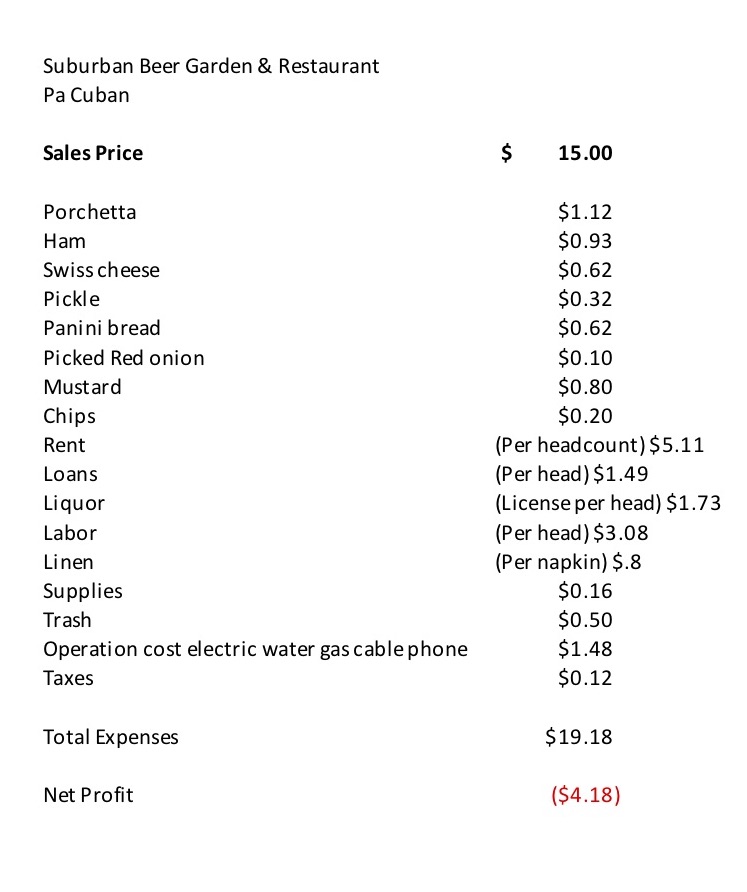
Task: Select the Ham line item
Action: click(64, 241)
